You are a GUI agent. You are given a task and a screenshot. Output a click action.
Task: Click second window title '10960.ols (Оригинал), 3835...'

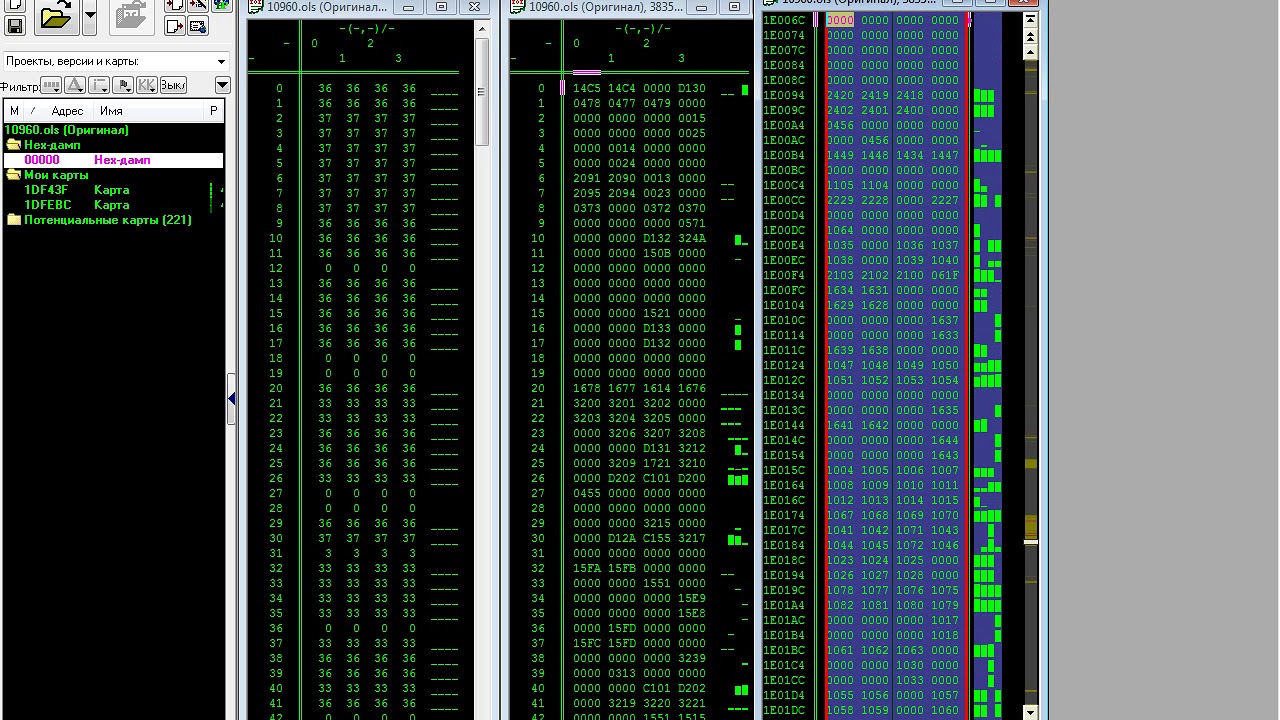click(x=606, y=7)
